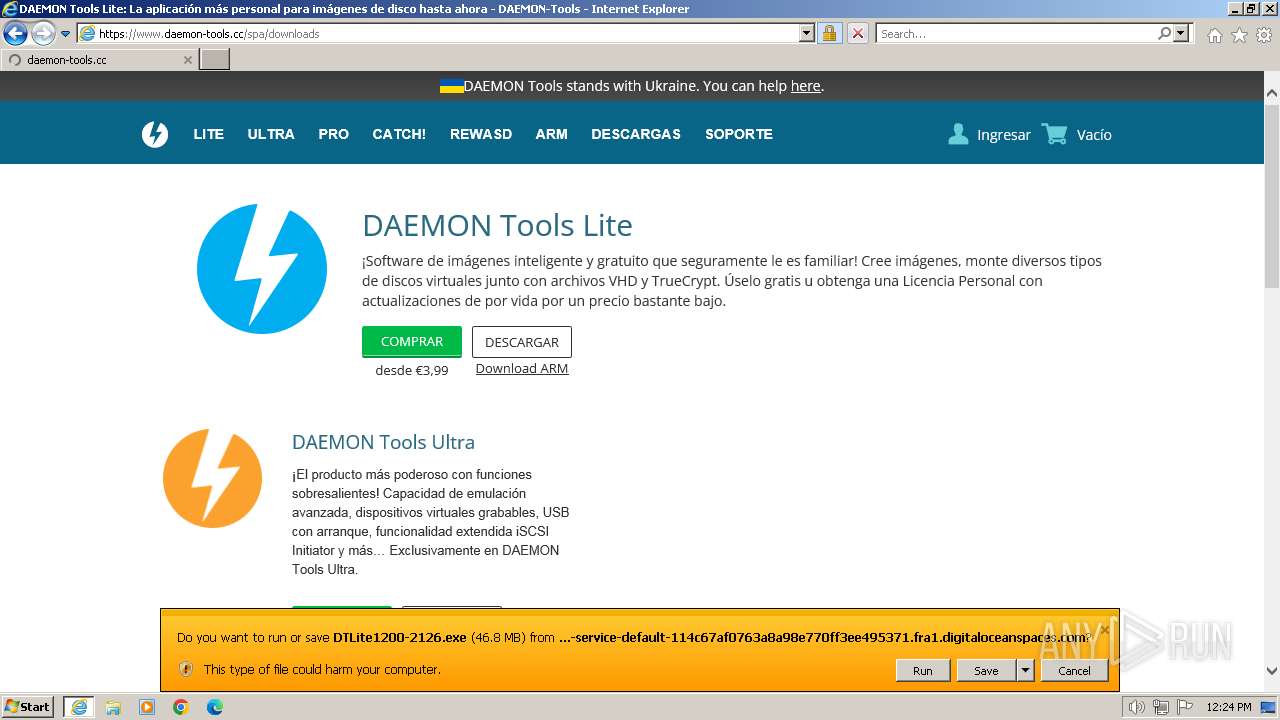The image size is (1280, 720).
Task: Click the user profile icon beside Ingresar
Action: 958,134
